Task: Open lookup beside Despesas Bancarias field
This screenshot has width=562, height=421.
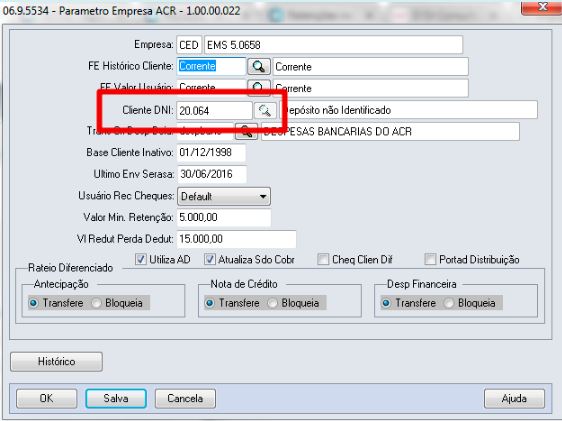Action: tap(246, 131)
